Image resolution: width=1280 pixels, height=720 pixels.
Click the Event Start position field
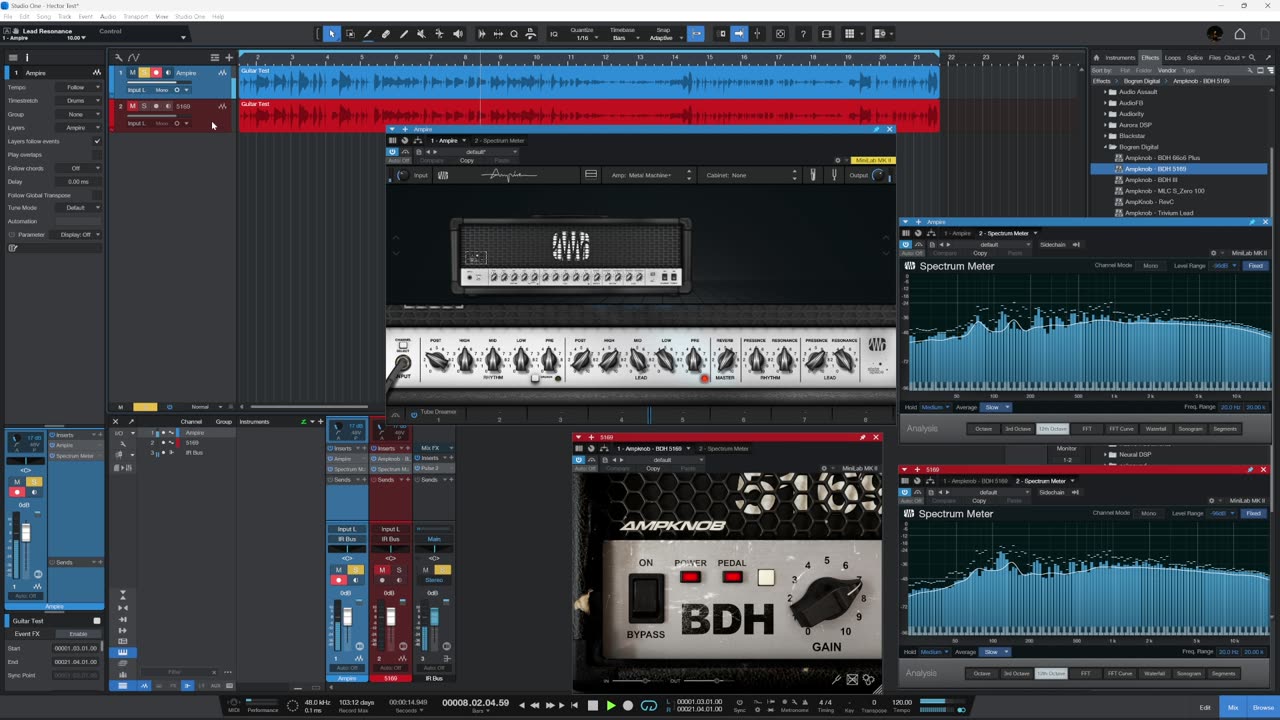[76, 648]
